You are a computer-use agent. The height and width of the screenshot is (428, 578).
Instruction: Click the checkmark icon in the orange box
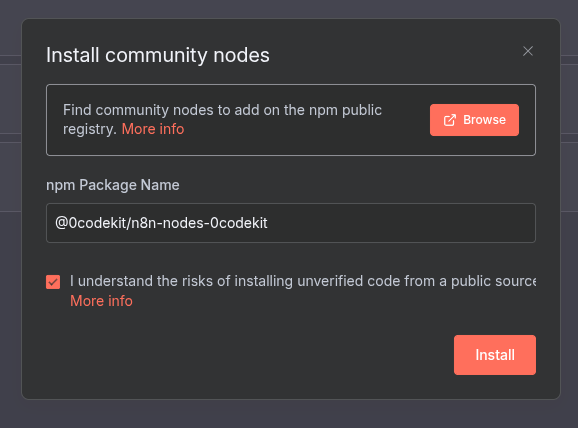coord(53,282)
